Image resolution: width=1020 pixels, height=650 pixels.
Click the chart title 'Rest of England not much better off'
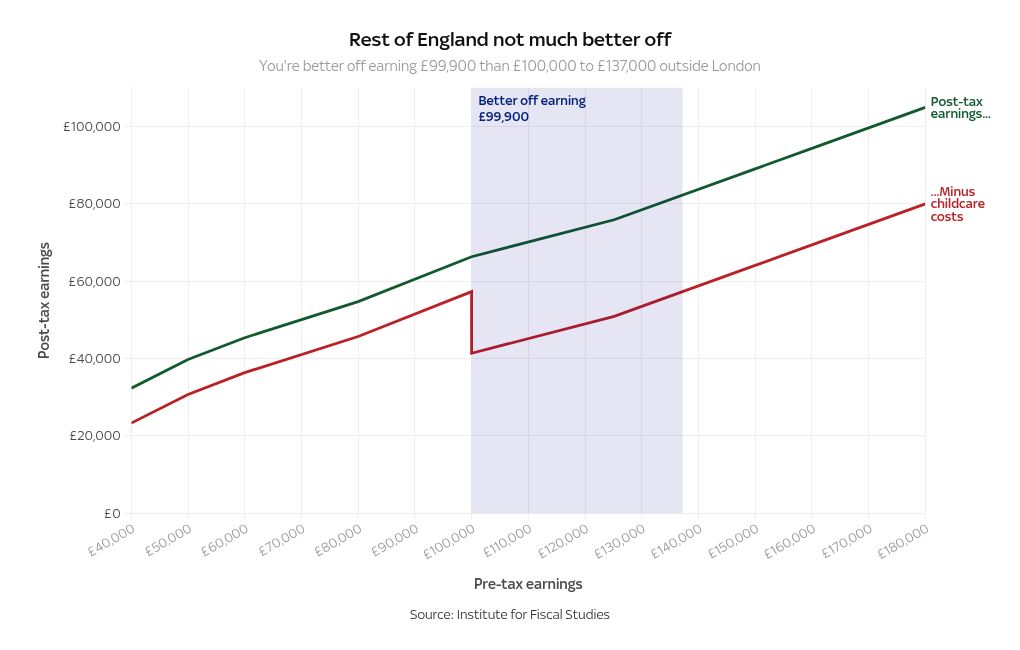tap(509, 40)
